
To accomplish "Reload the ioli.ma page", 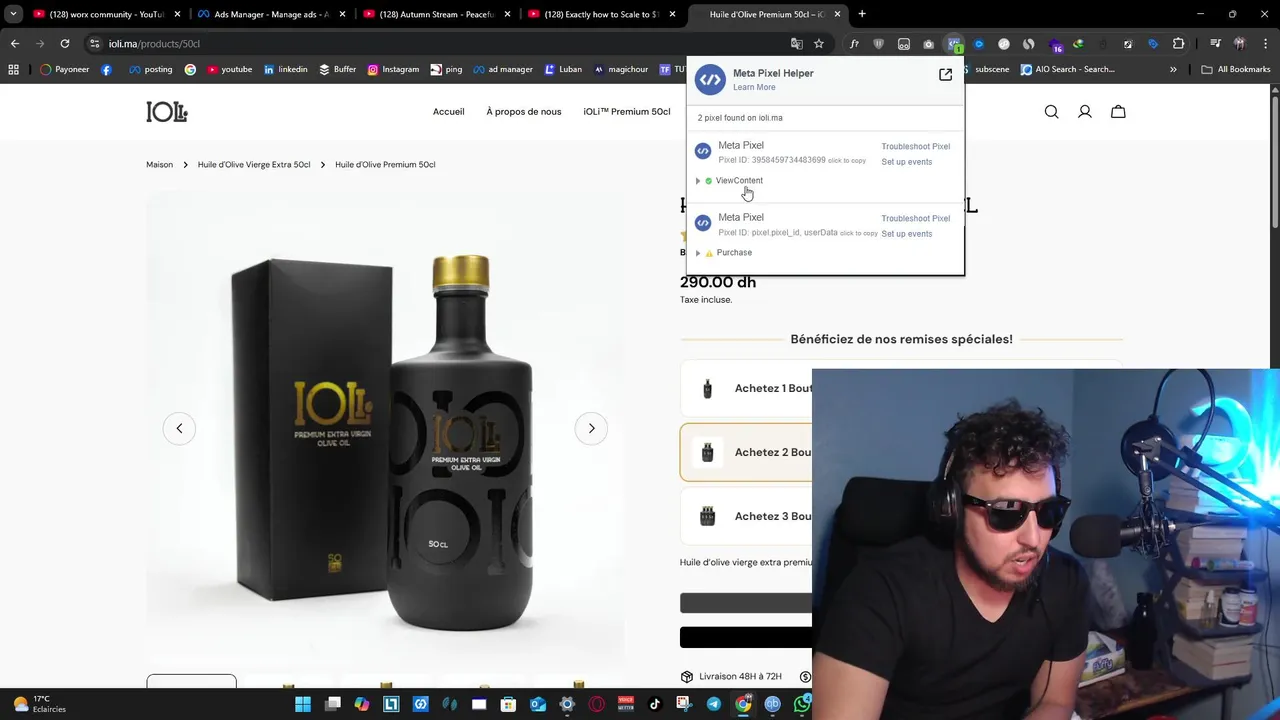I will [64, 44].
